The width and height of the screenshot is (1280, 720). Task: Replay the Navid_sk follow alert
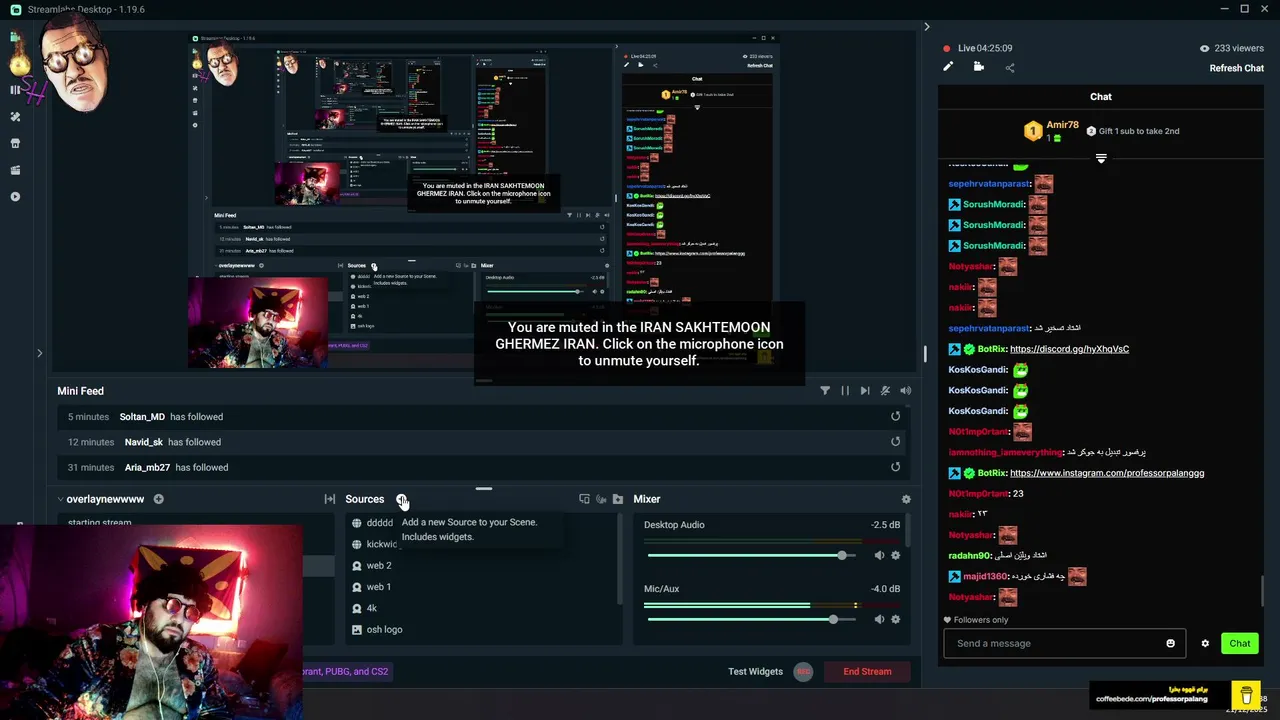point(895,442)
